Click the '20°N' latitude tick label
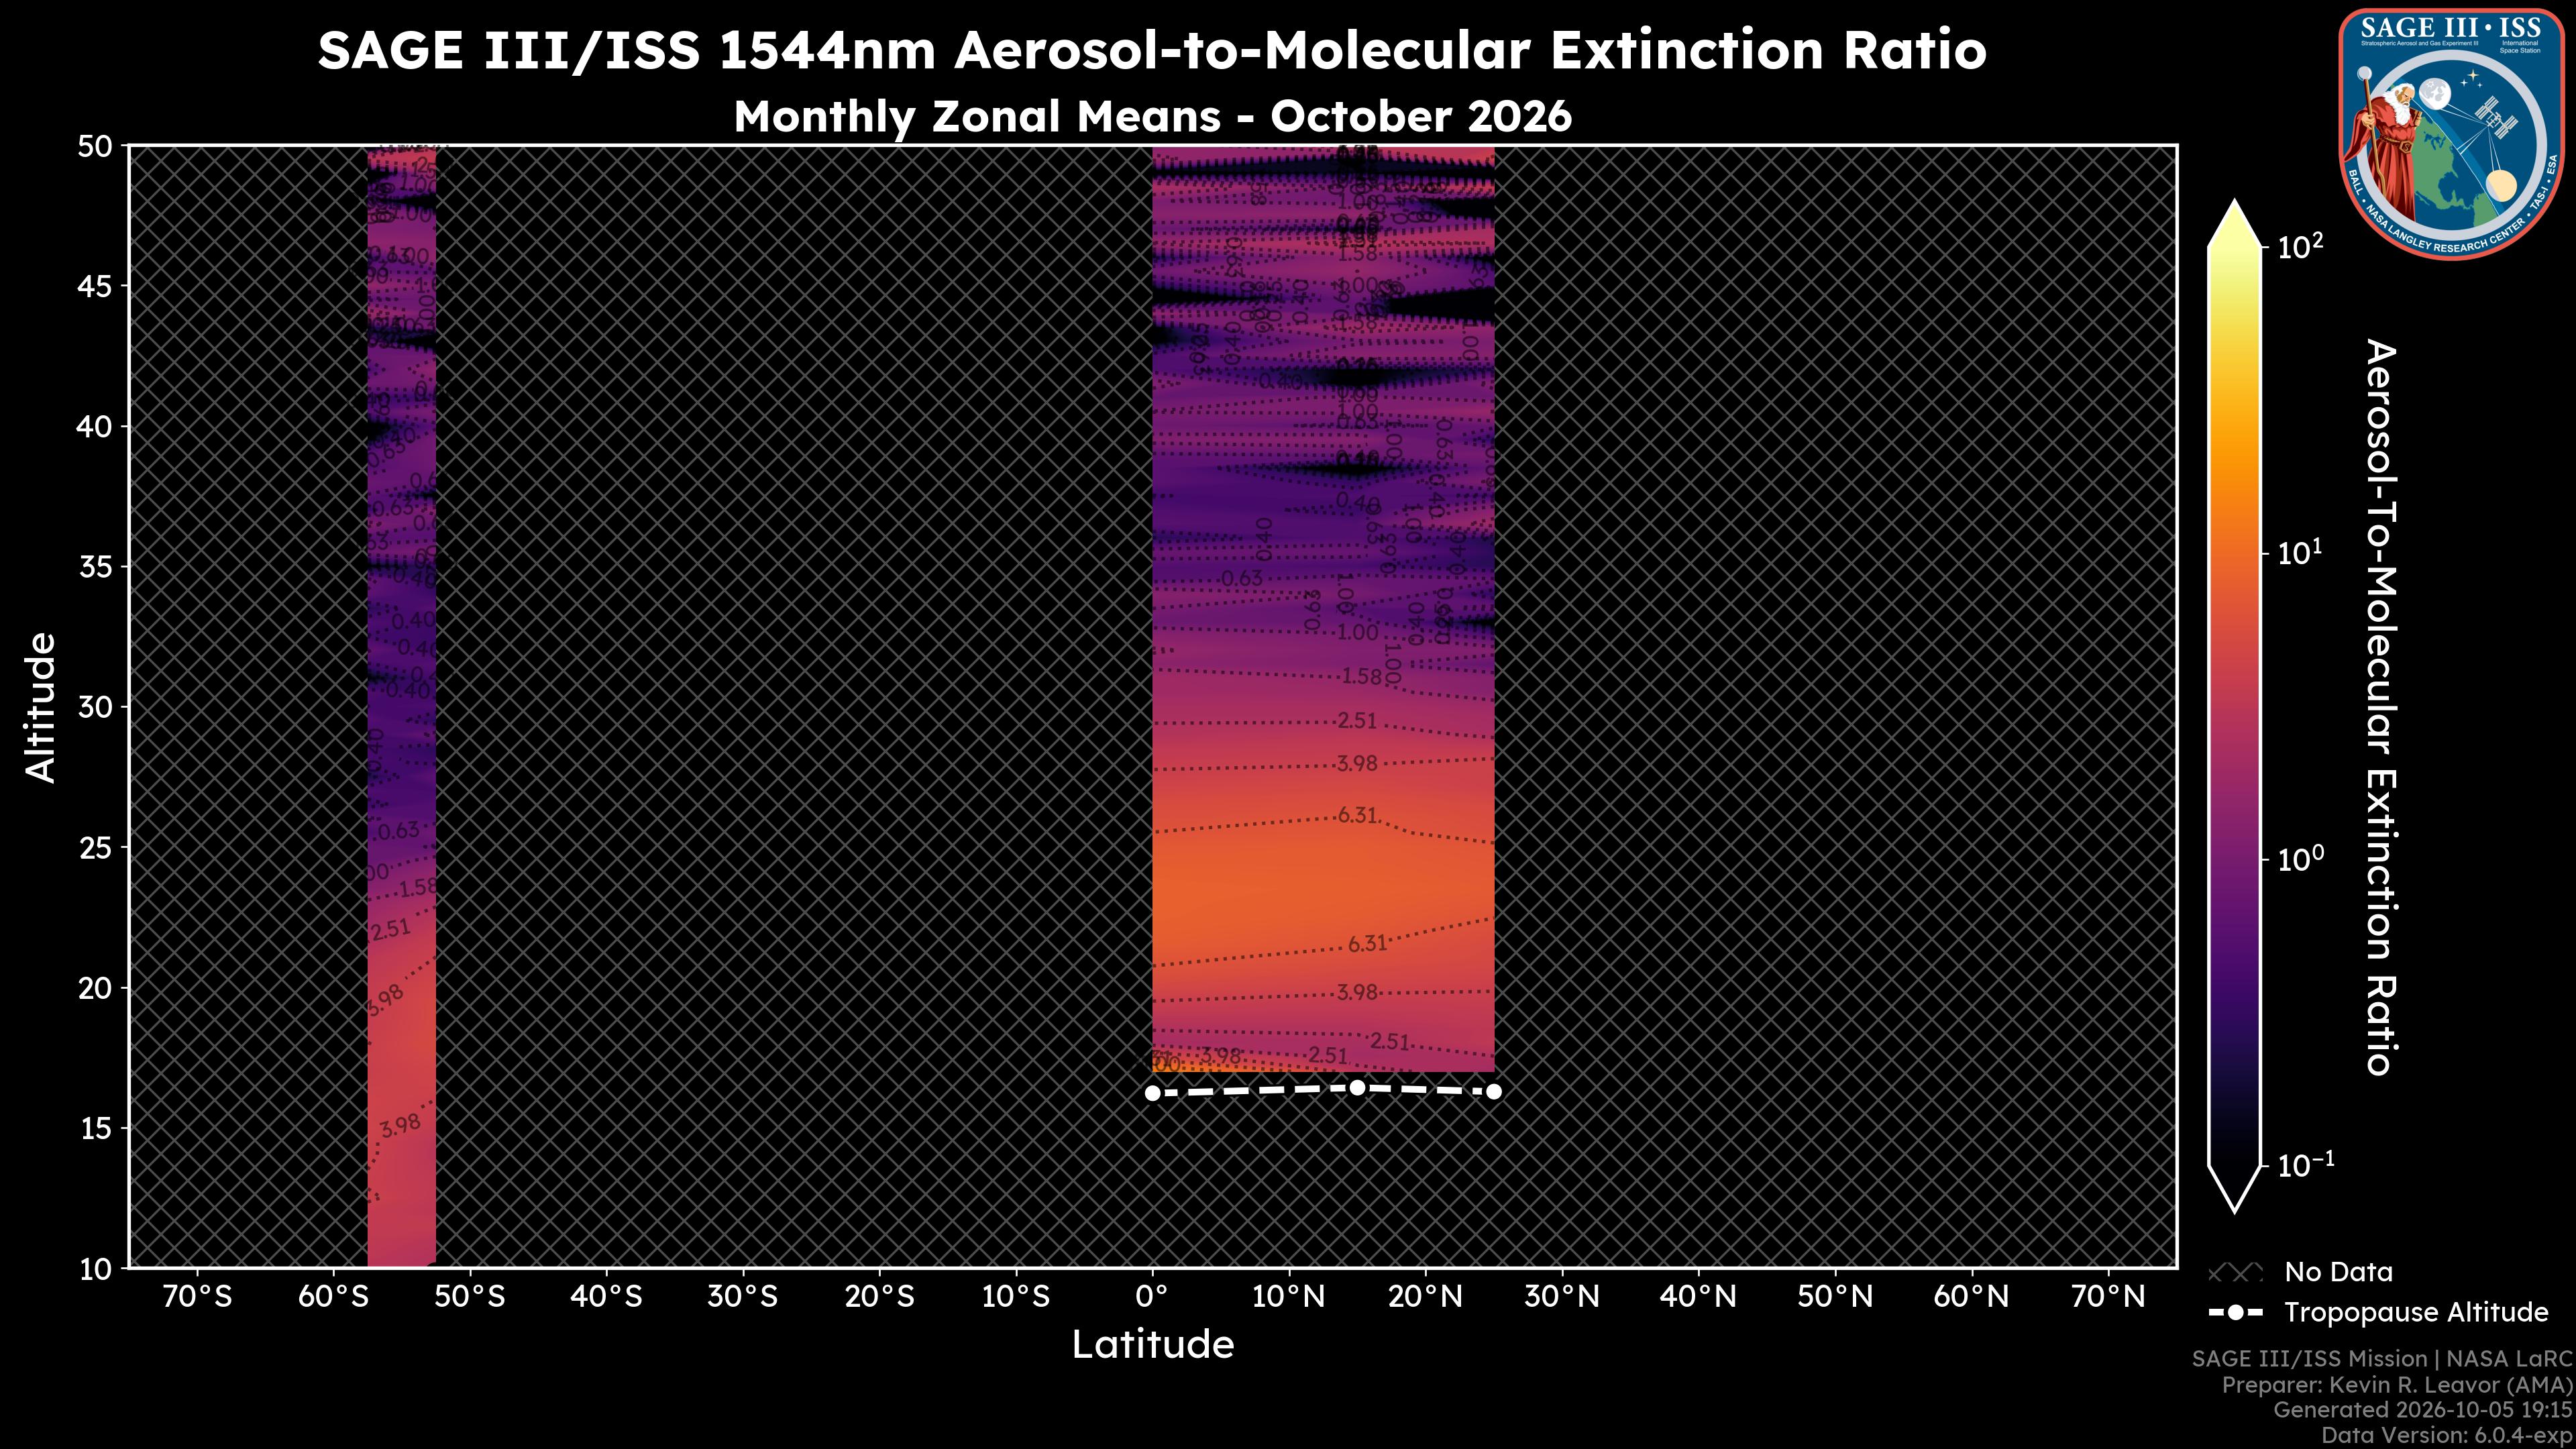This screenshot has width=2576, height=1449. (1426, 1297)
